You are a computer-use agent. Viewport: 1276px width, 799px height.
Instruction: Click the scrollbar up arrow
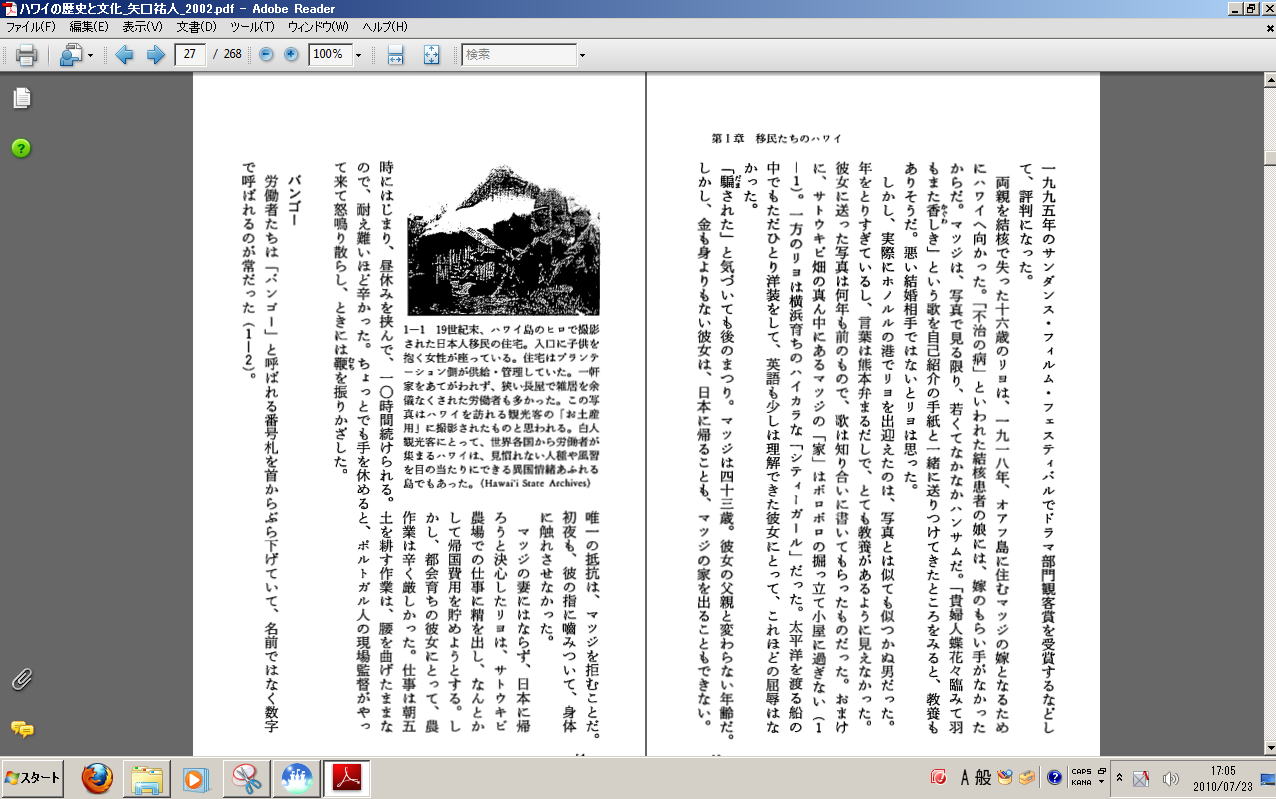pos(1269,79)
